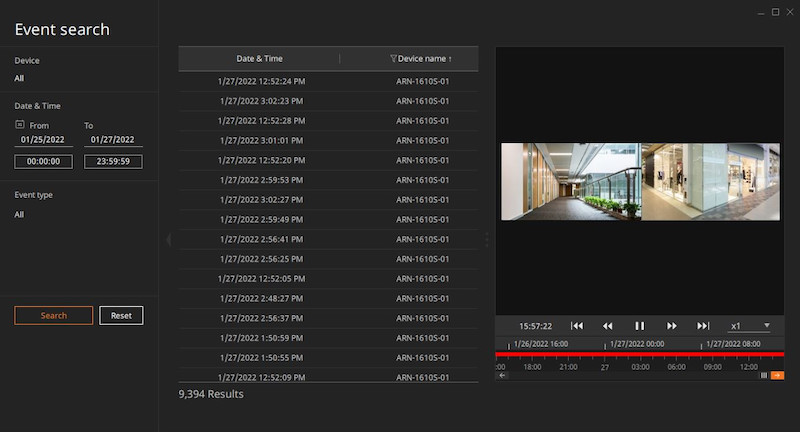800x432 pixels.
Task: Open the From date calendar icon
Action: coord(20,125)
